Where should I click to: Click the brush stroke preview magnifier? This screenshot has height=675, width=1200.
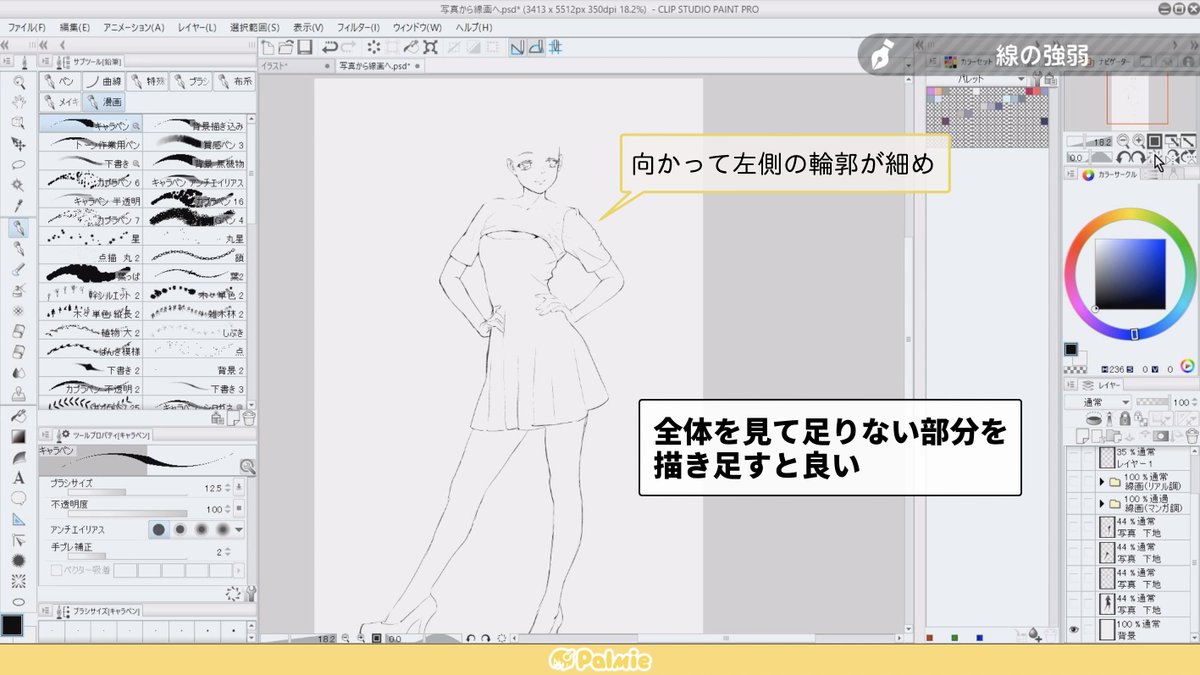[247, 466]
